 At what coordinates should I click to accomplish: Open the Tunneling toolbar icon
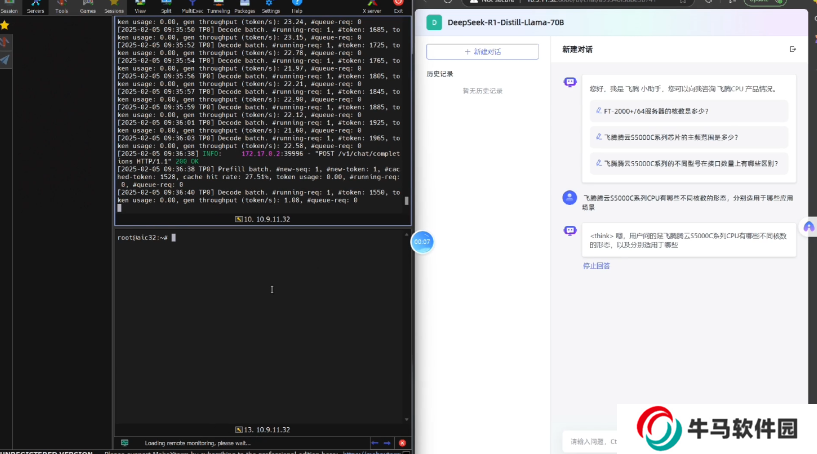pyautogui.click(x=218, y=6)
